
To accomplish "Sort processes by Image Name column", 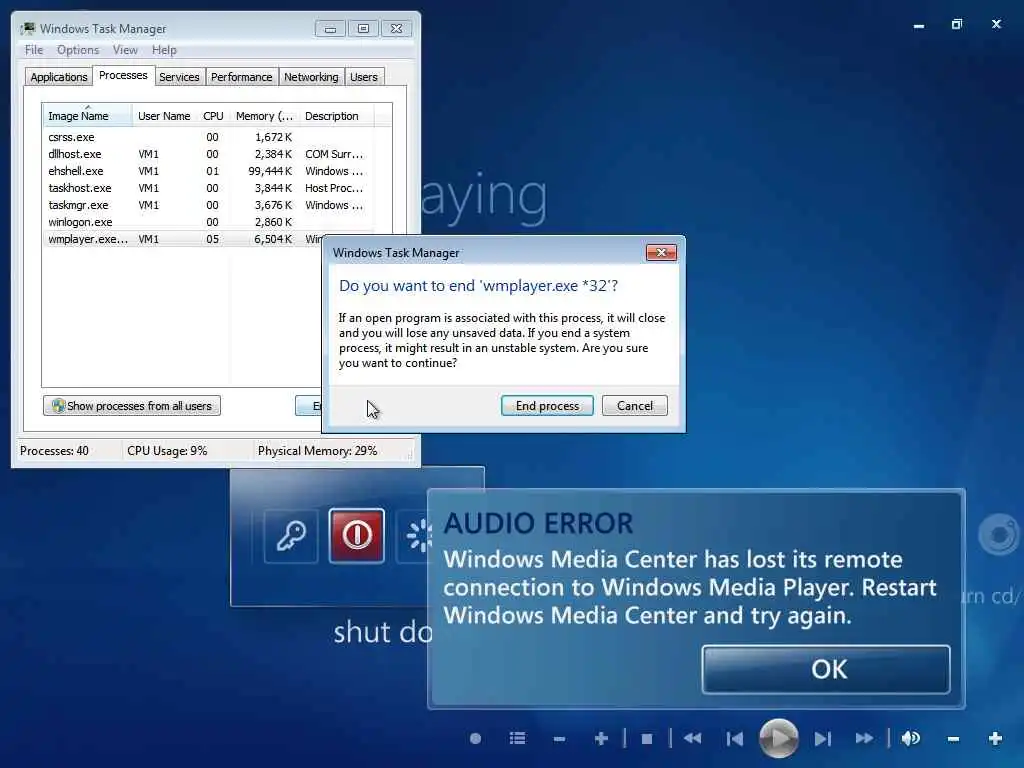I will pos(88,116).
